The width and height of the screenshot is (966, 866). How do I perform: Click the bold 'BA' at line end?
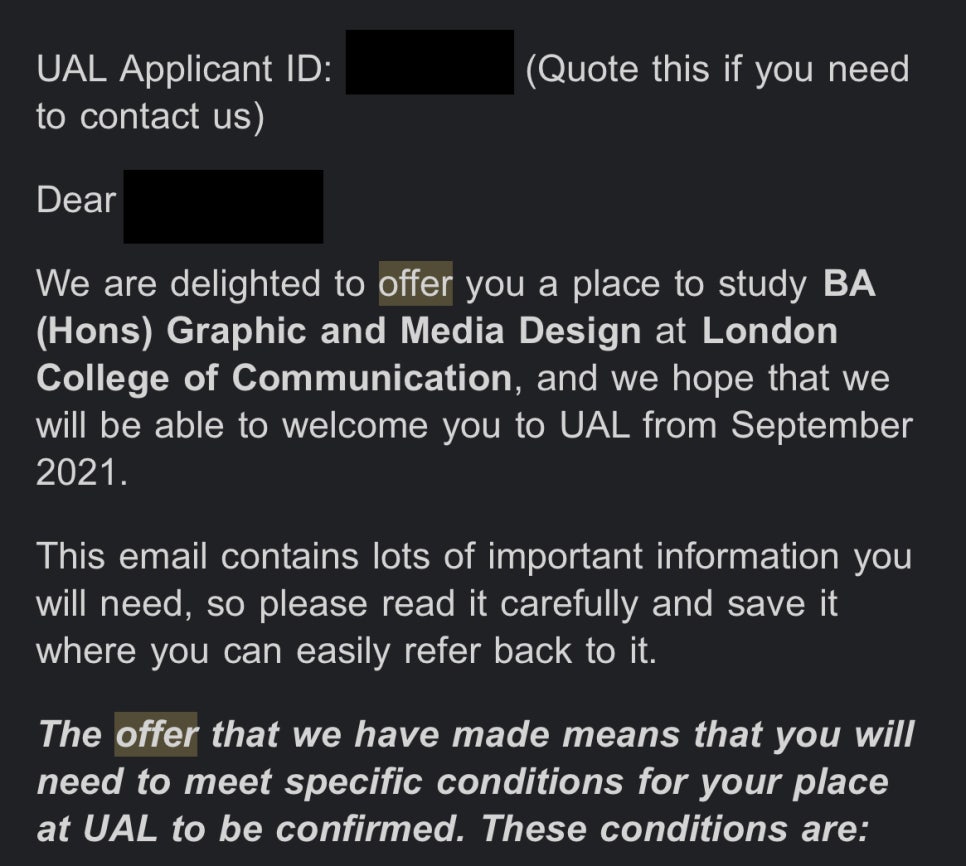[x=849, y=283]
